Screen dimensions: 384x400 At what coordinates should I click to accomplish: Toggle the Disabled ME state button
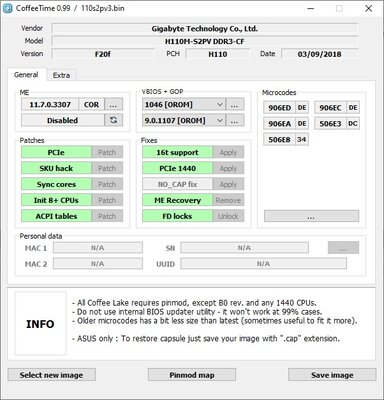click(63, 120)
